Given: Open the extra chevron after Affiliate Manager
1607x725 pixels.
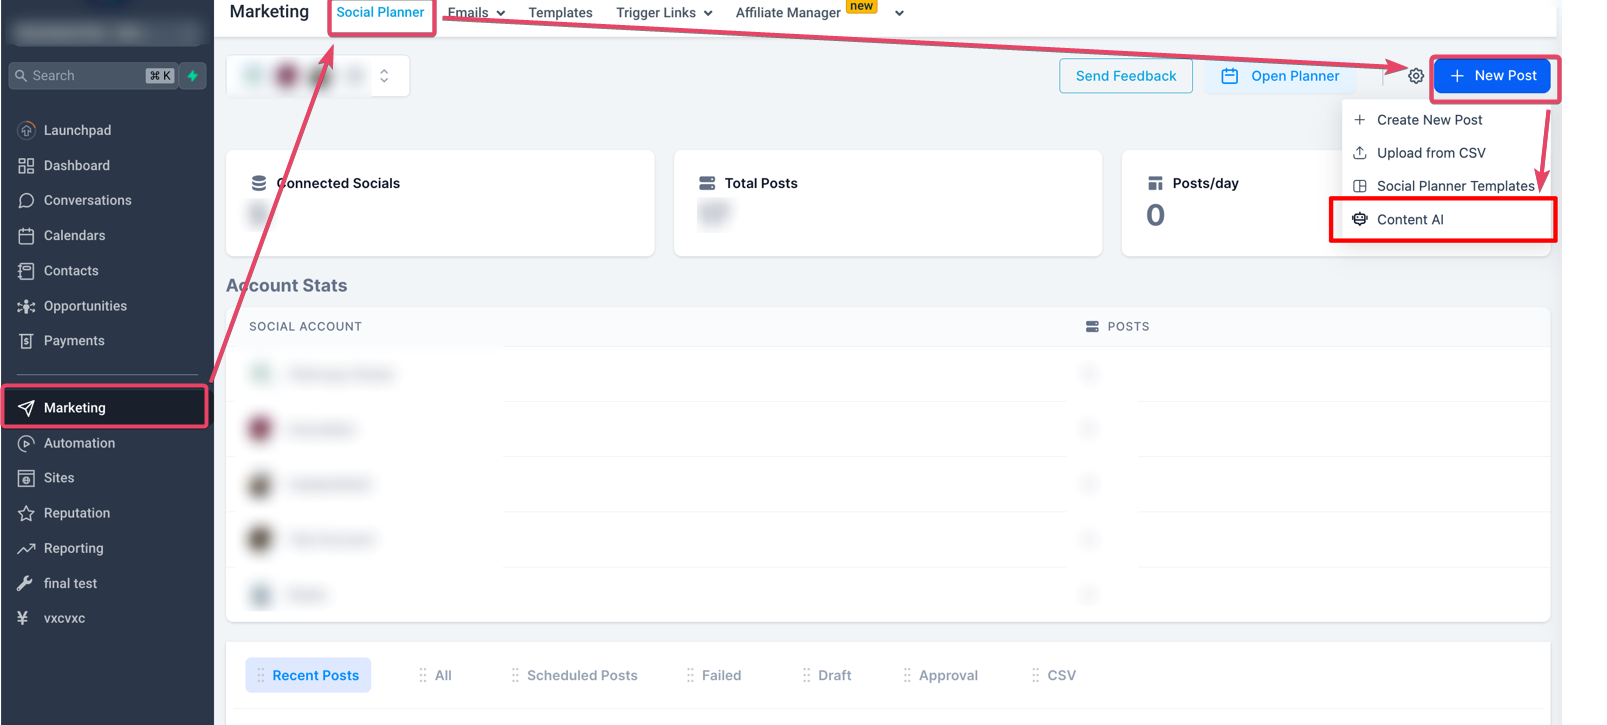Looking at the screenshot, I should pyautogui.click(x=899, y=13).
